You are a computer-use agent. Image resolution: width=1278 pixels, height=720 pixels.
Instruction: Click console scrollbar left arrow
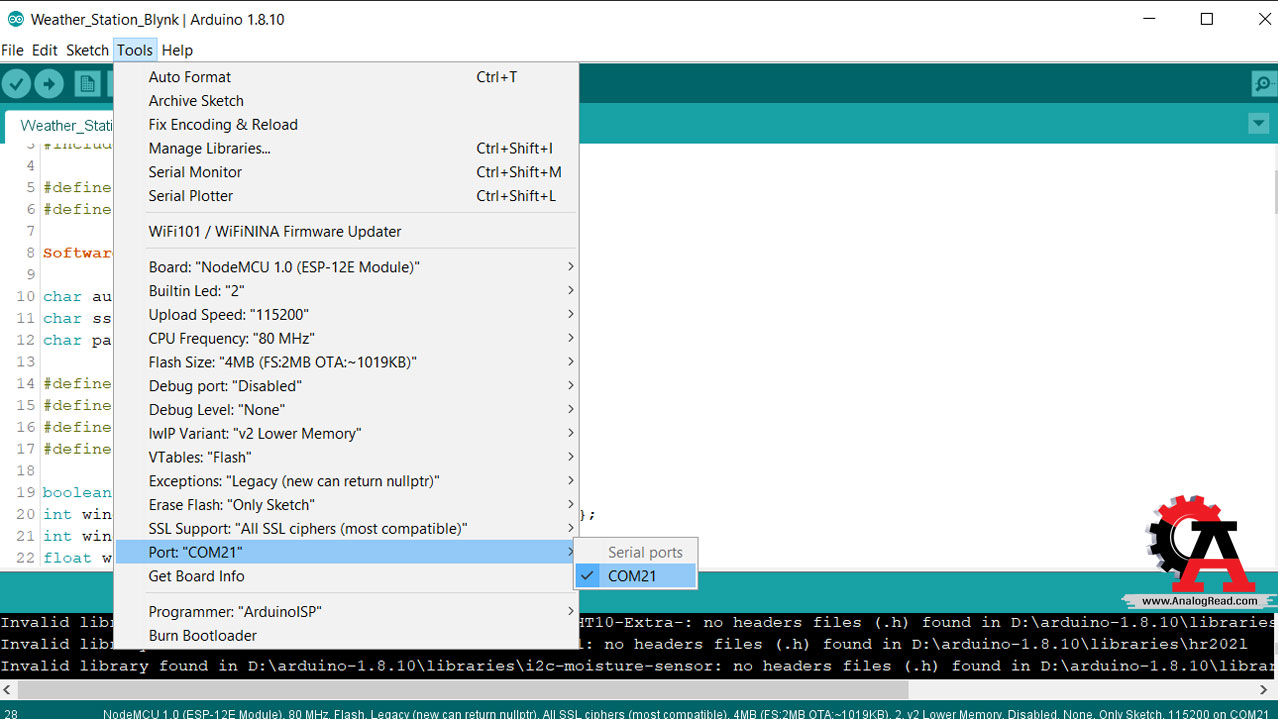[8, 690]
